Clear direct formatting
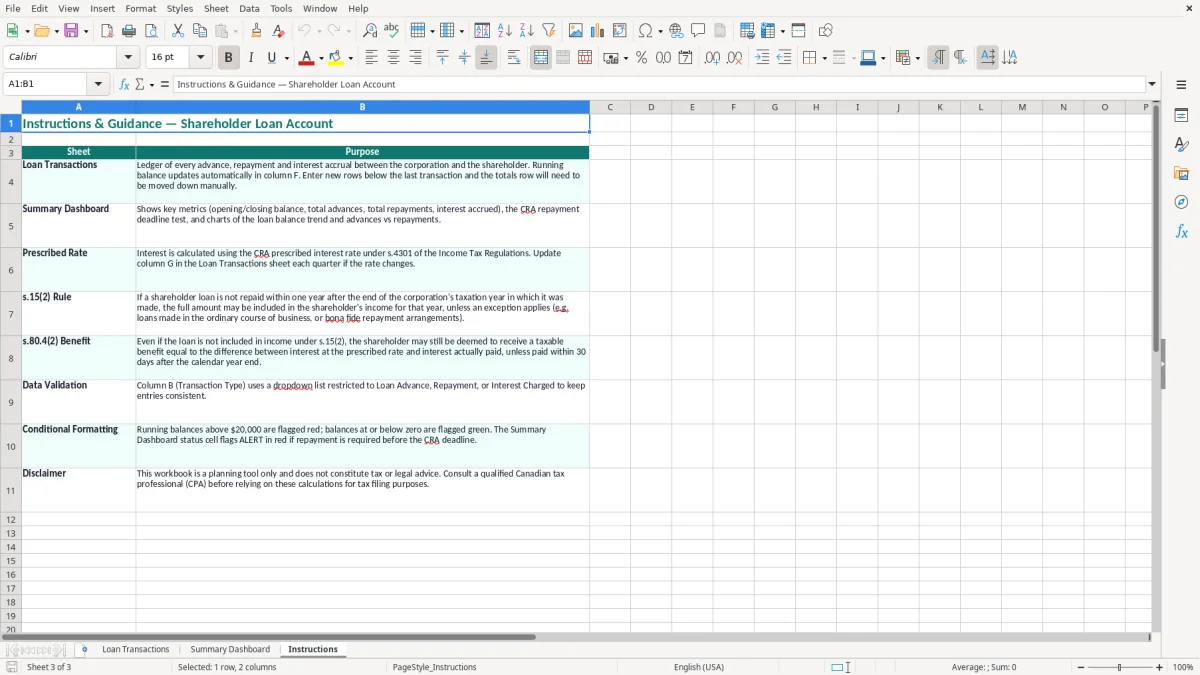Image resolution: width=1200 pixels, height=675 pixels. point(278,31)
